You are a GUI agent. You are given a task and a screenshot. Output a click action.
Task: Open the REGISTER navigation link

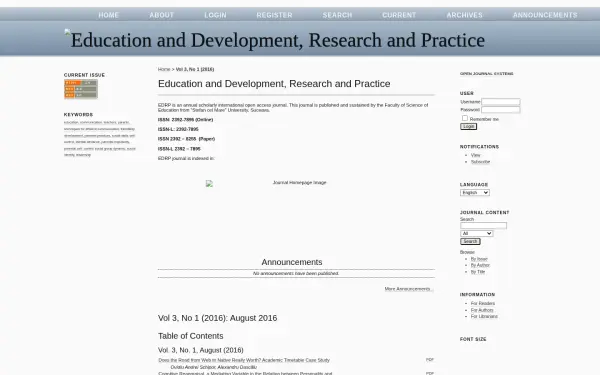pyautogui.click(x=274, y=15)
